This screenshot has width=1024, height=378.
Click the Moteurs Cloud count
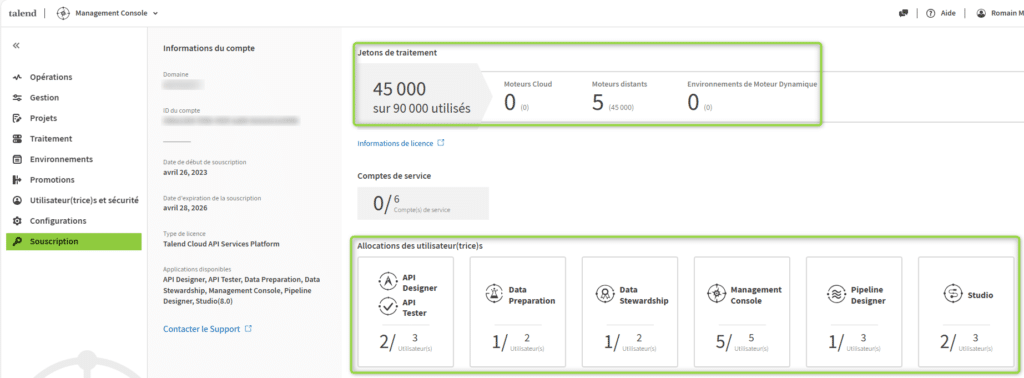[x=511, y=102]
